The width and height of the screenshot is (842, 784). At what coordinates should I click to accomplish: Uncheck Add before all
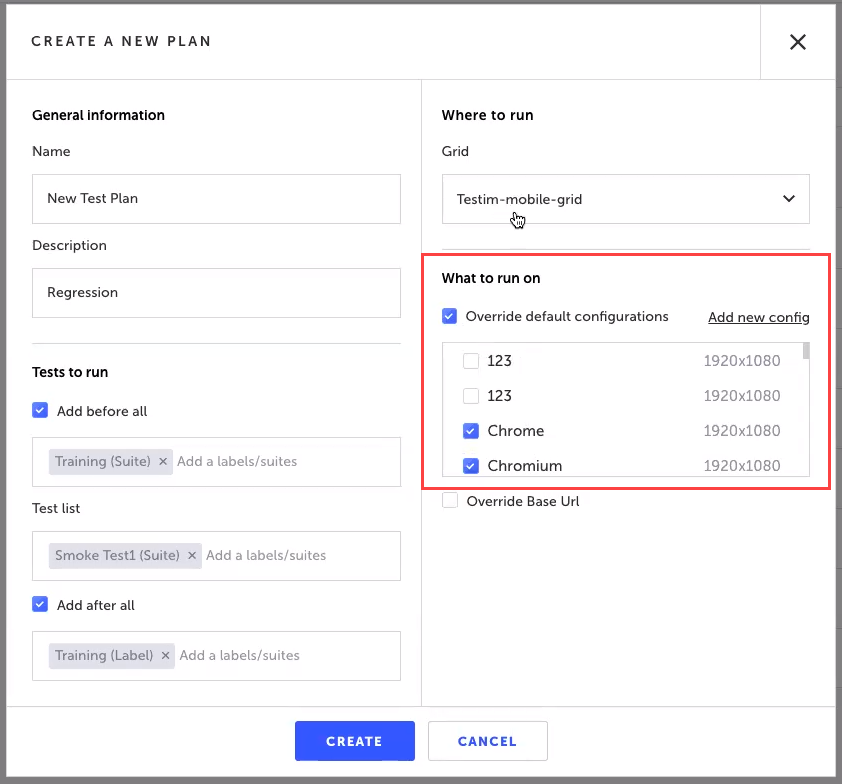(39, 410)
